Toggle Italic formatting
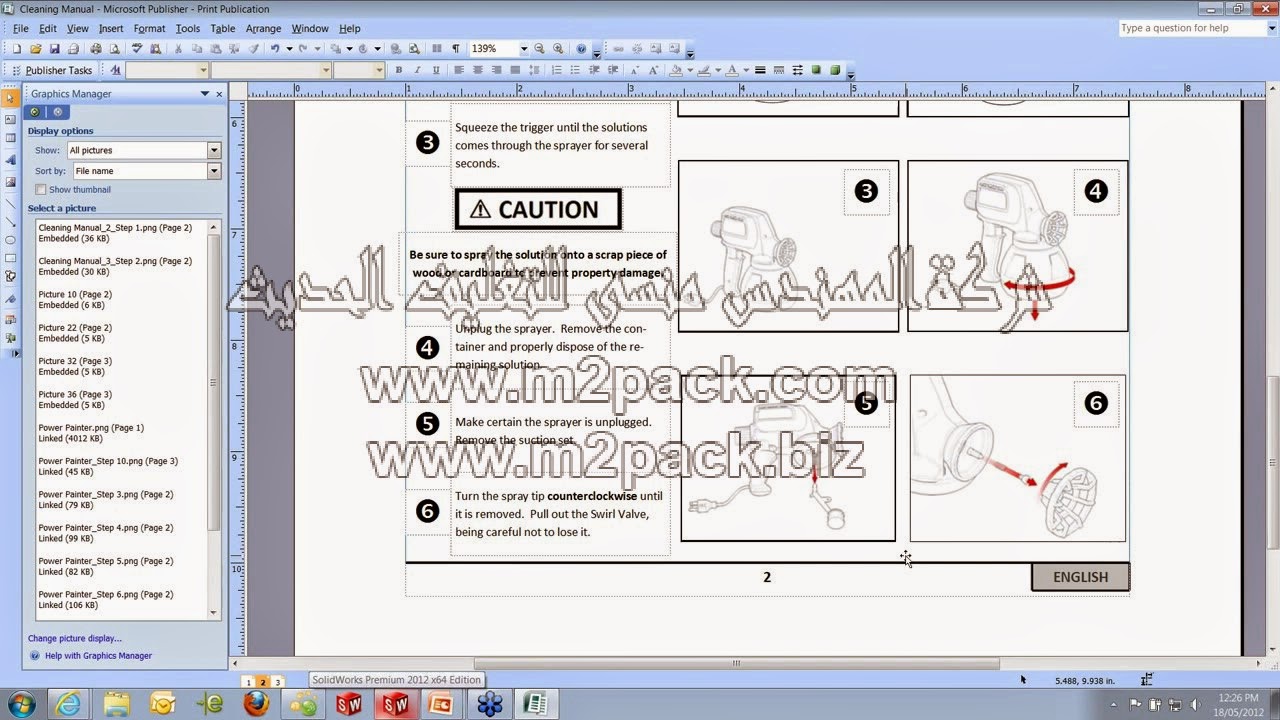The height and width of the screenshot is (720, 1280). [416, 70]
